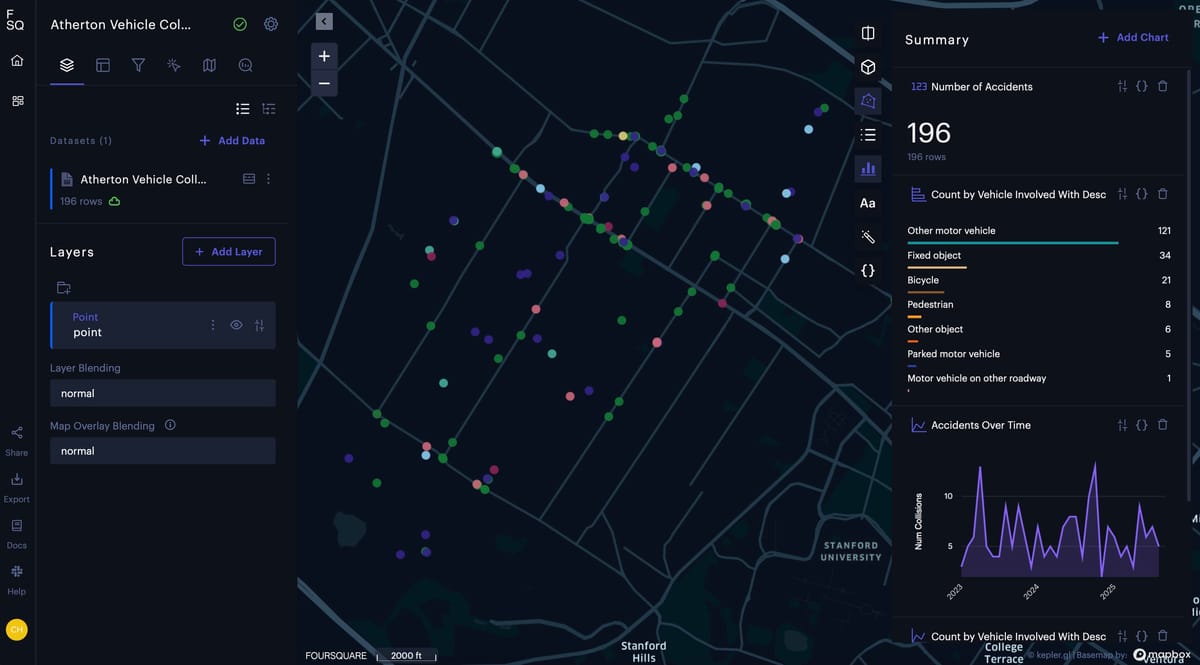Open the Docs link in sidebar
This screenshot has width=1200, height=665.
pos(17,534)
